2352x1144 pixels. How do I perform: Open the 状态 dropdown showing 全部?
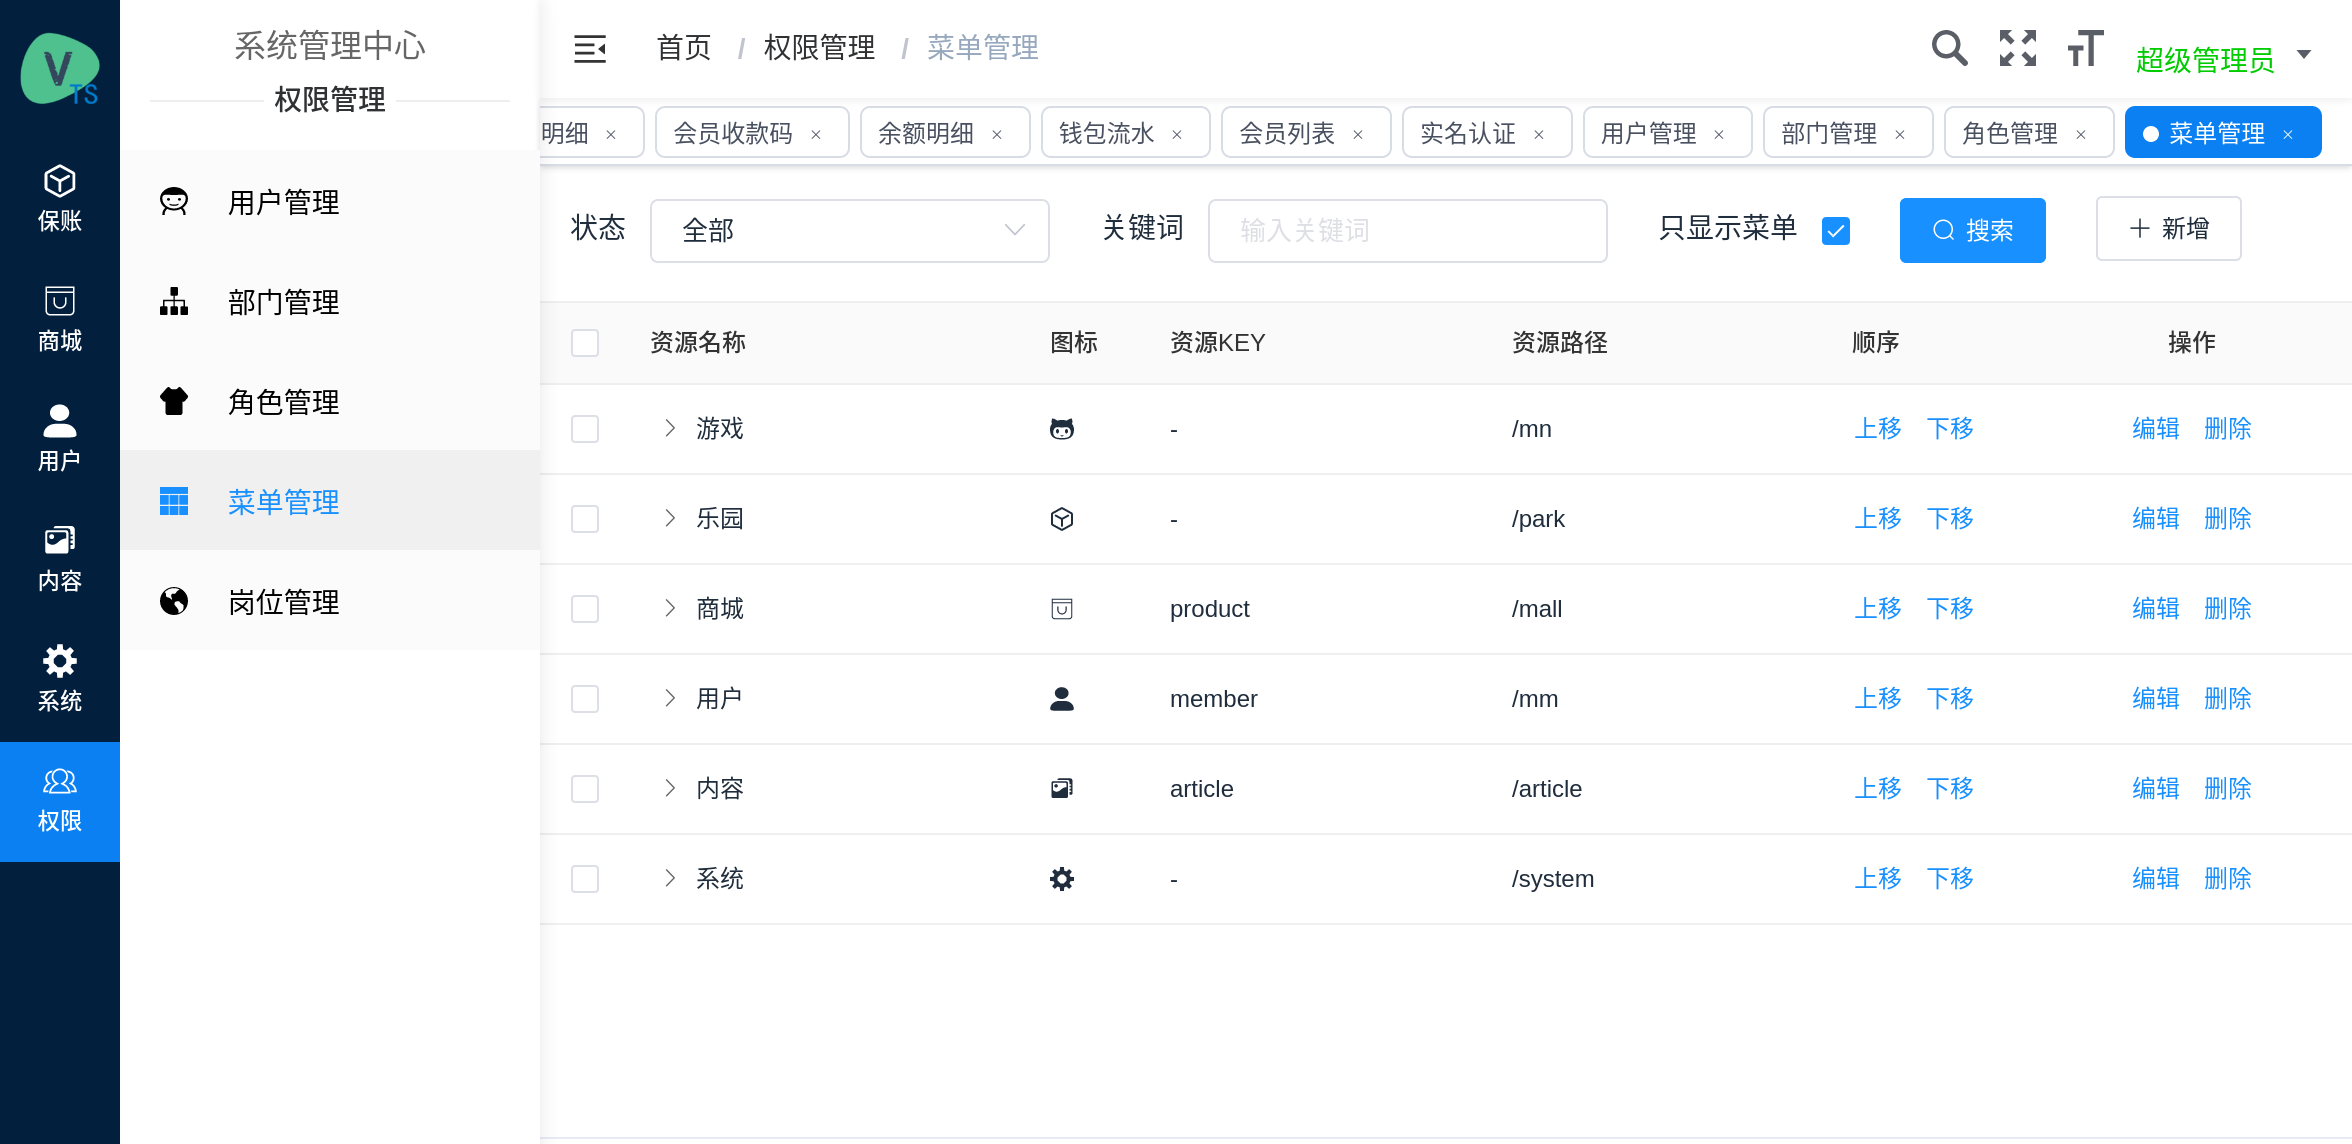849,231
